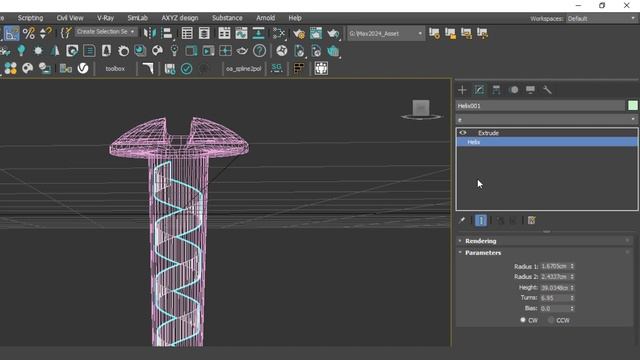
Task: Toggle Show End Result button
Action: pos(481,220)
